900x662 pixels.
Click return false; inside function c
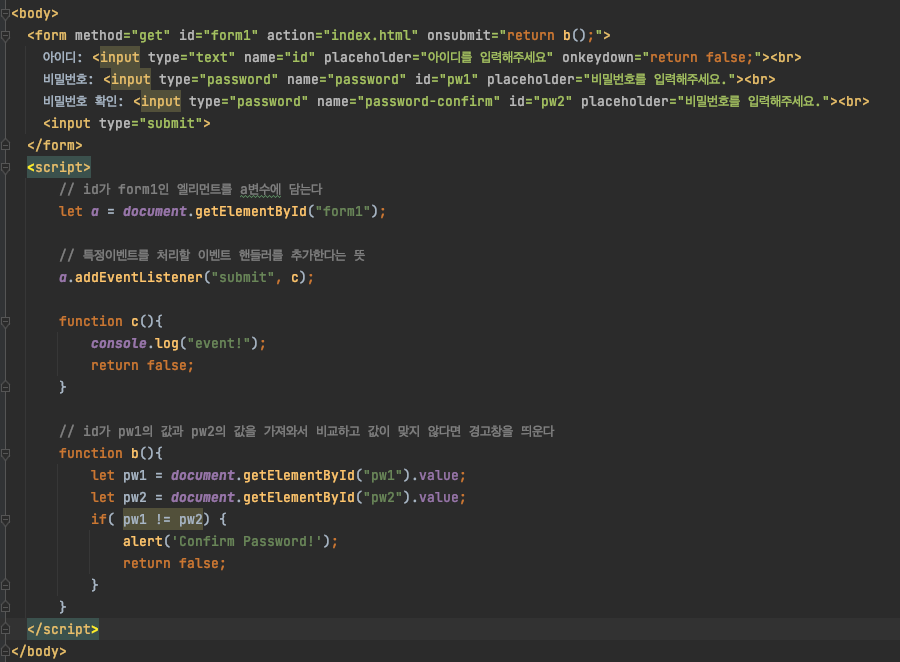142,365
